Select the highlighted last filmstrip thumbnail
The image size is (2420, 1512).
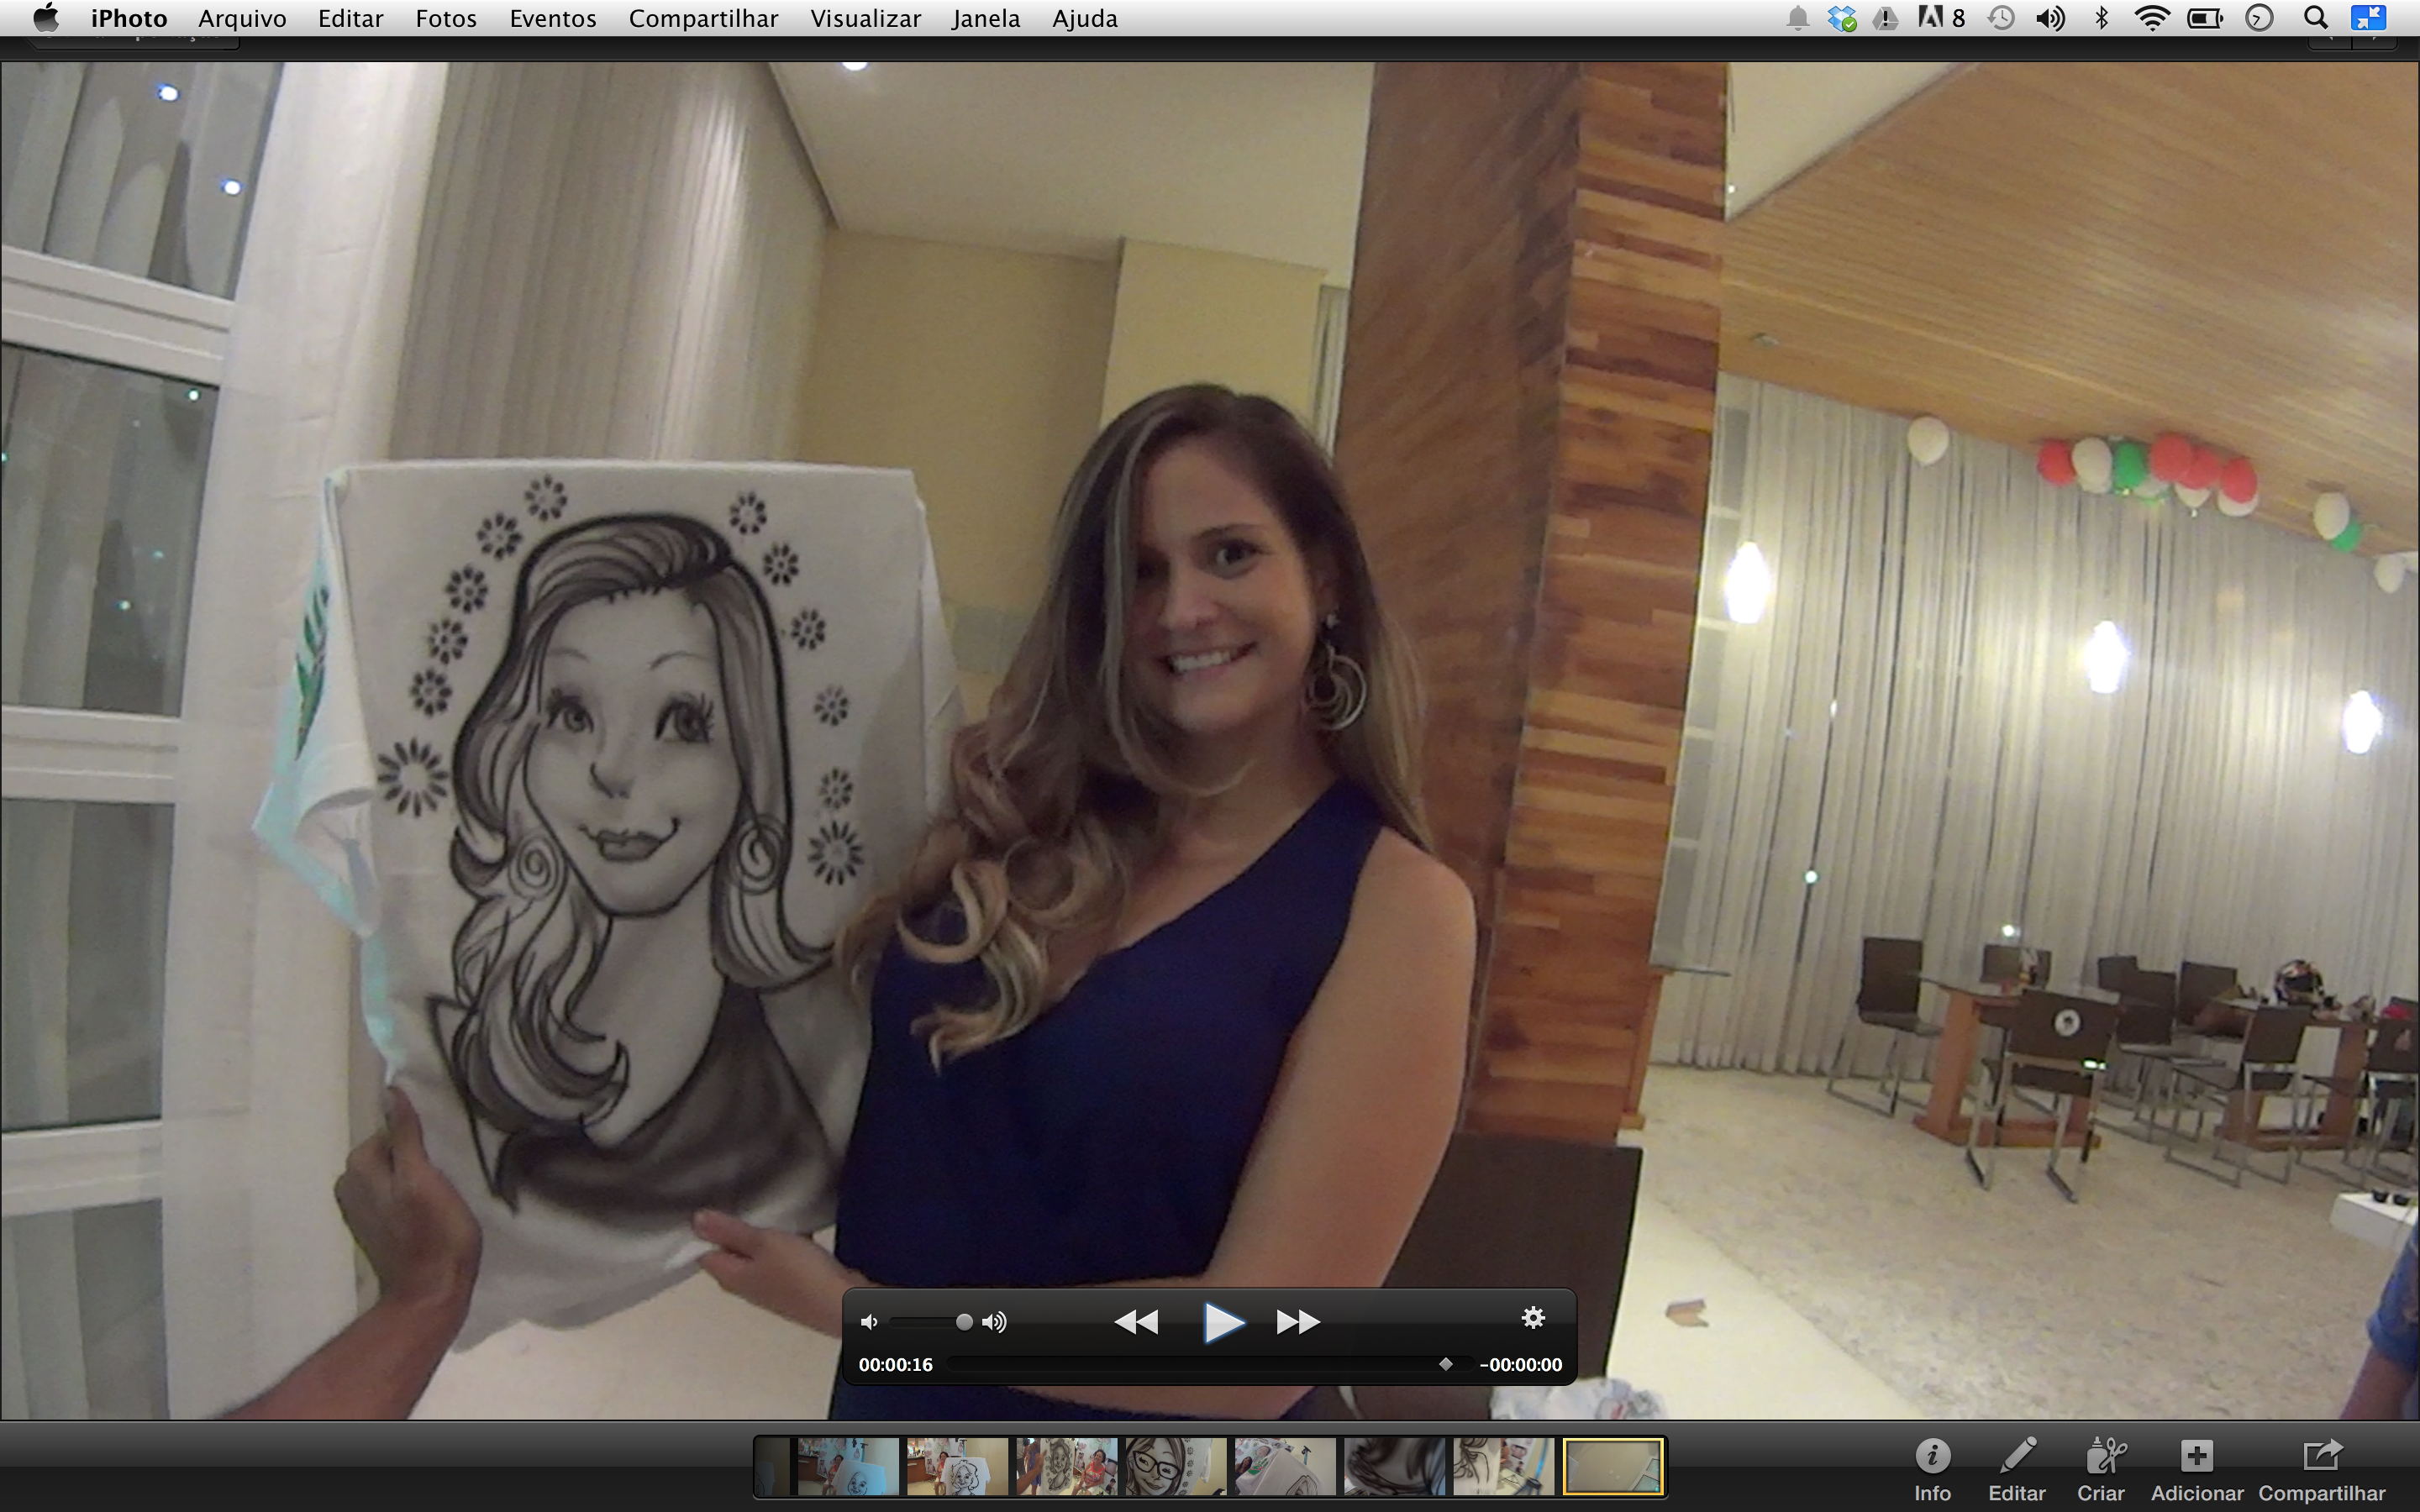click(1612, 1466)
